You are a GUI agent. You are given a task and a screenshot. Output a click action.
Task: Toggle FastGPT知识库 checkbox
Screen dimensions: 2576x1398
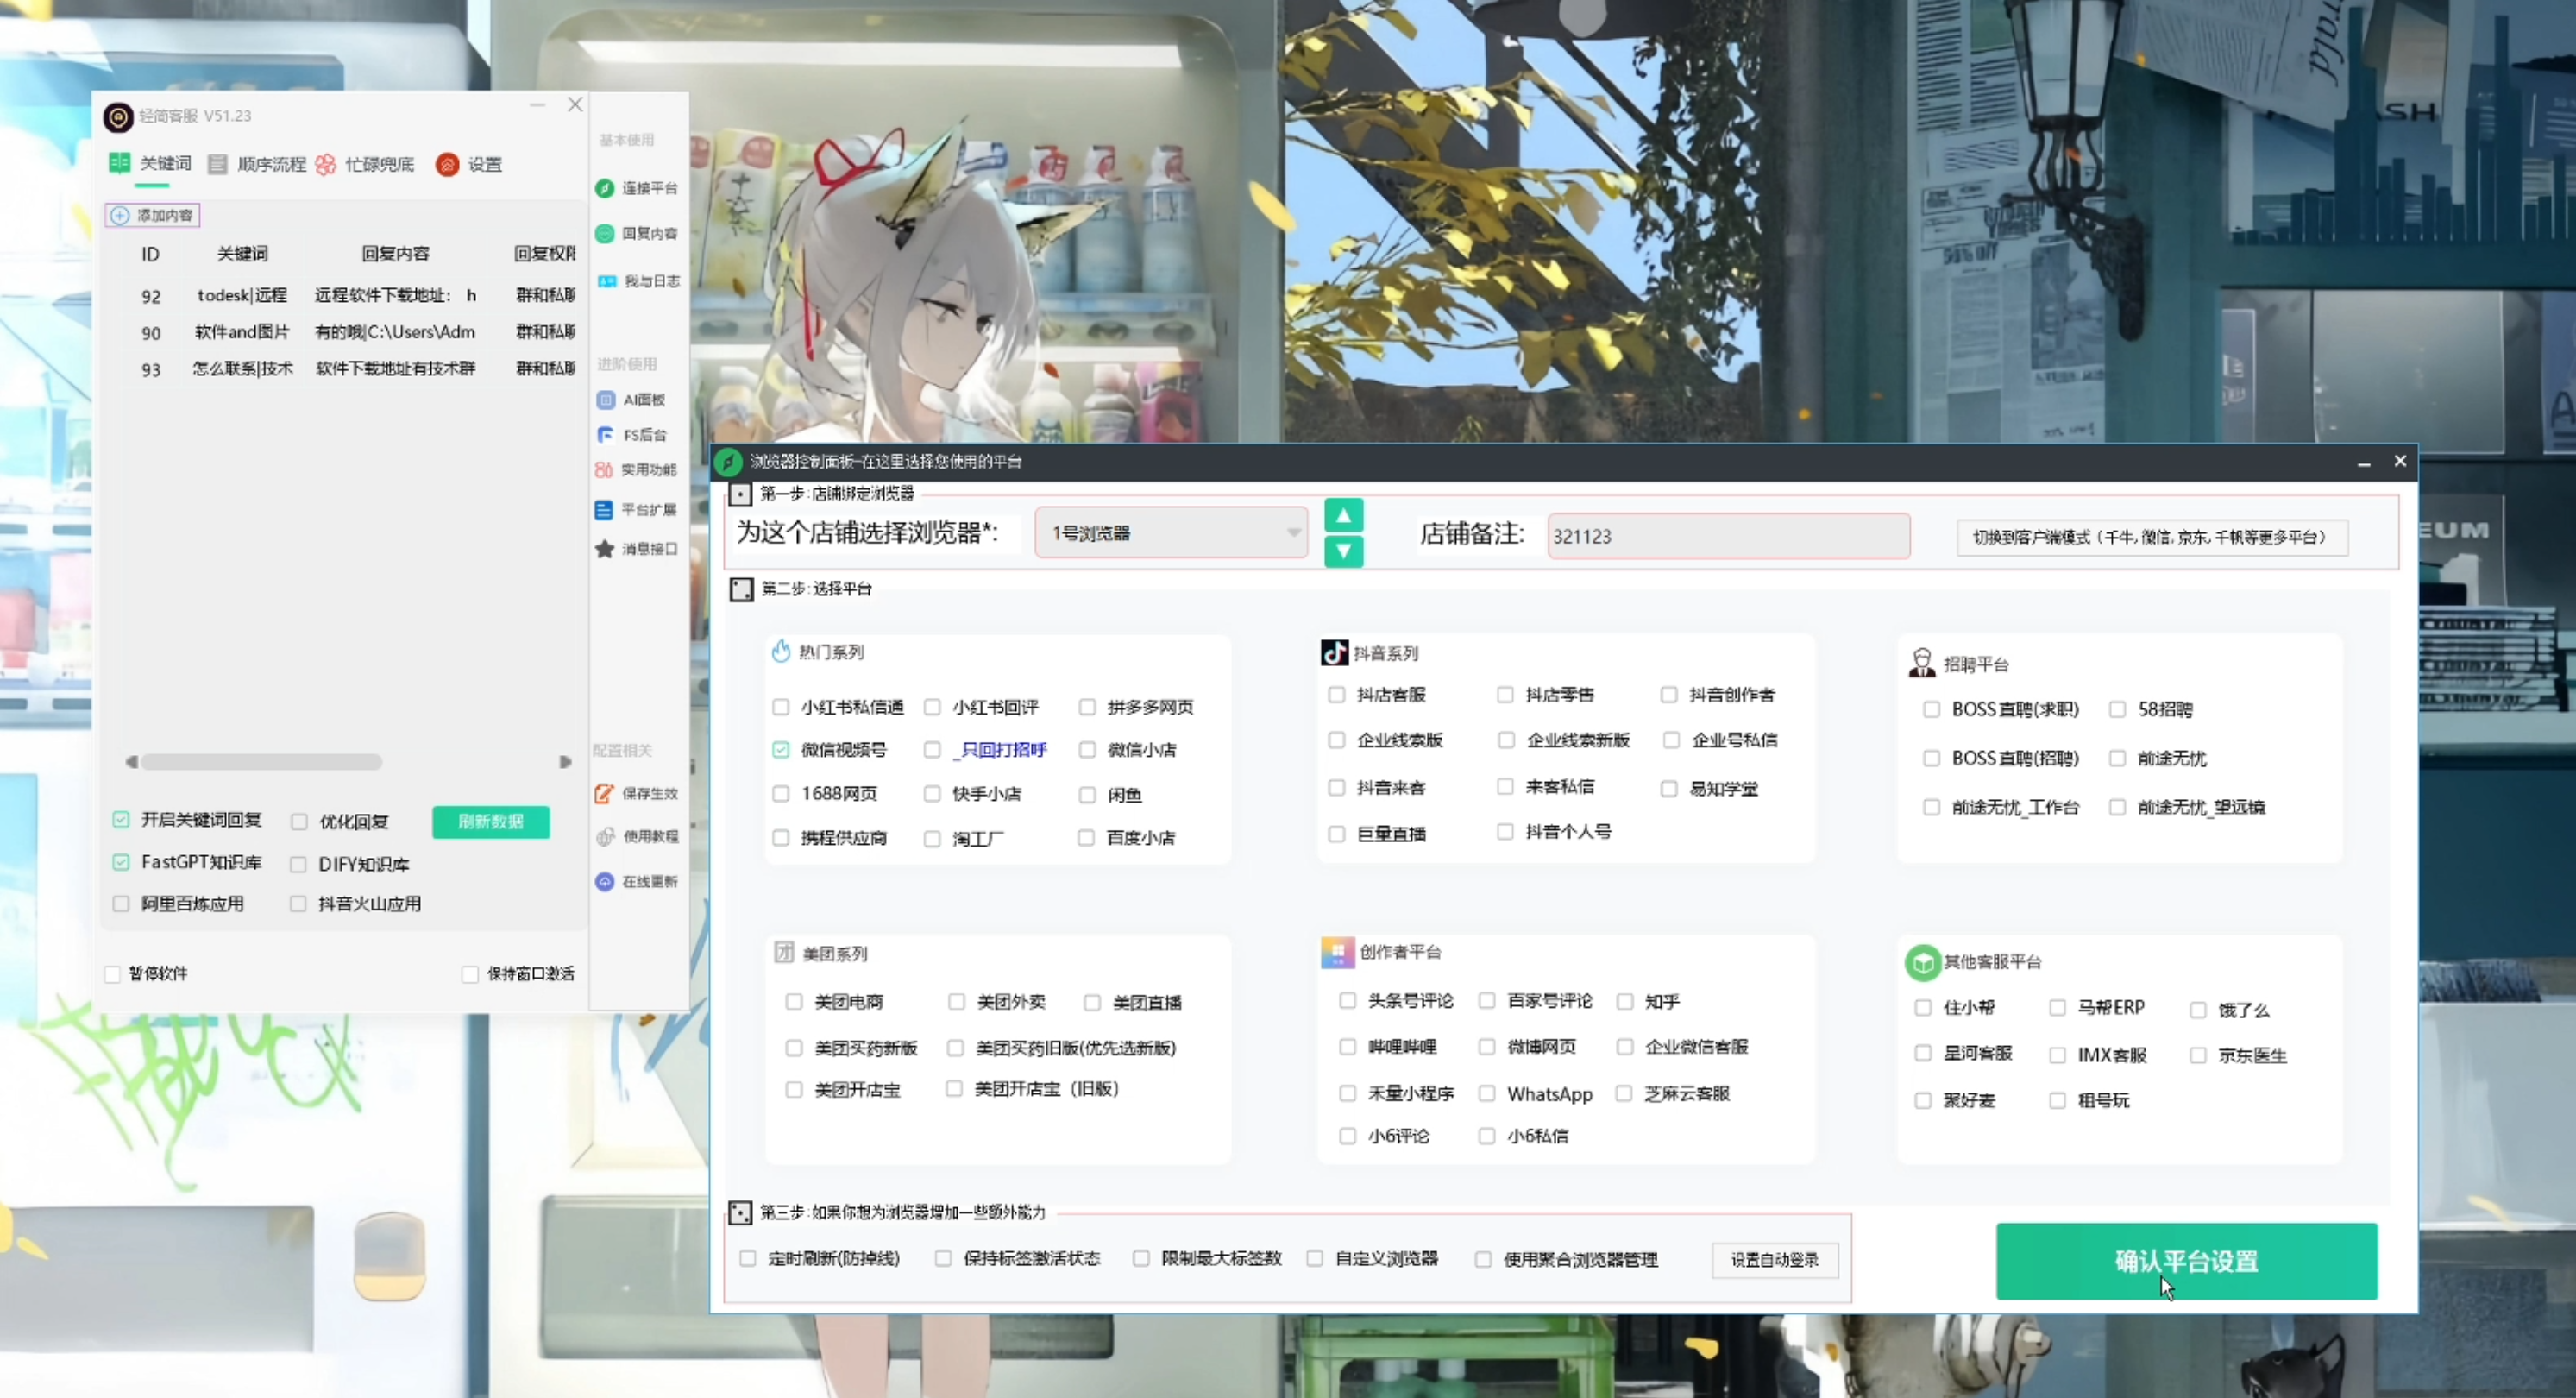(x=120, y=862)
